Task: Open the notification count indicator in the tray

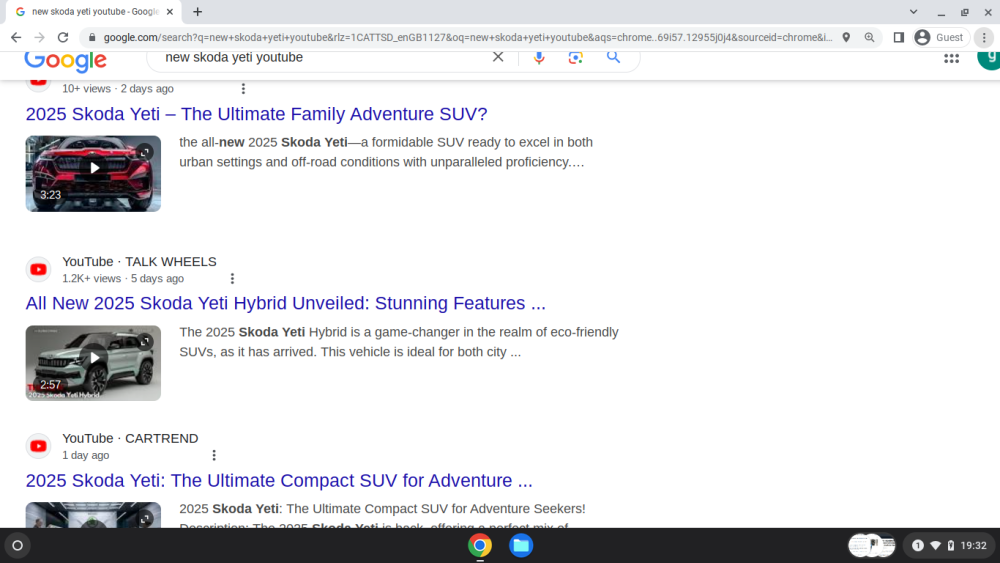Action: tap(918, 545)
